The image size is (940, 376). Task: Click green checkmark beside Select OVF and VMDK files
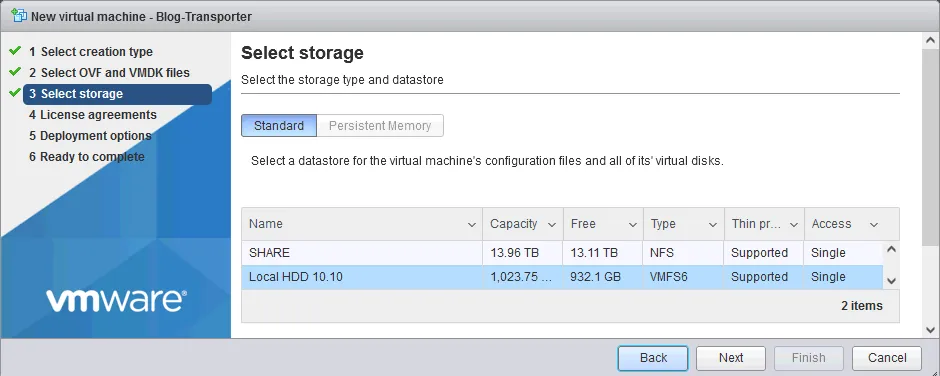click(15, 71)
